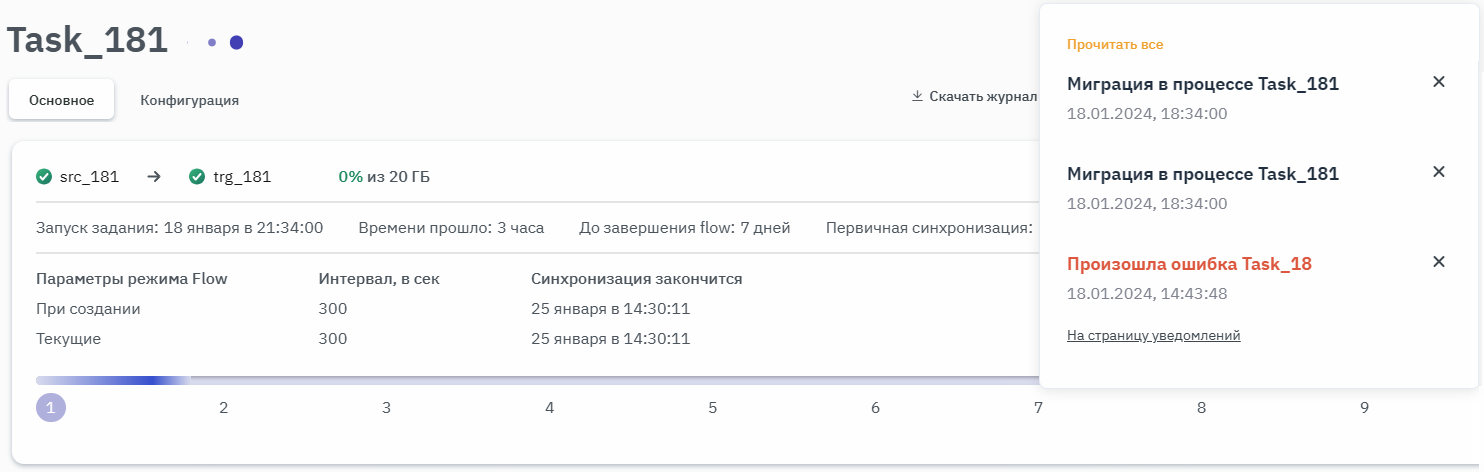Click the arrow between src_181 and trg_181
The height and width of the screenshot is (472, 1484).
(154, 177)
